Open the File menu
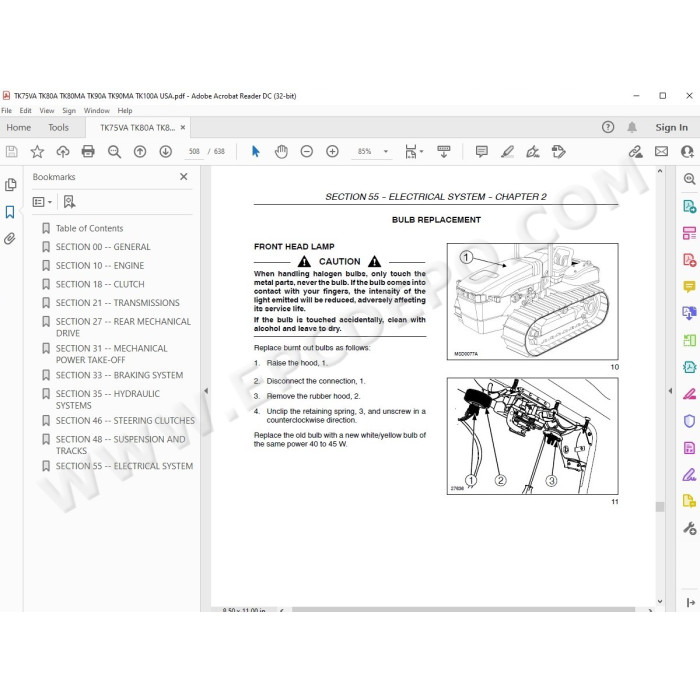Viewport: 700px width, 700px height. click(x=7, y=111)
